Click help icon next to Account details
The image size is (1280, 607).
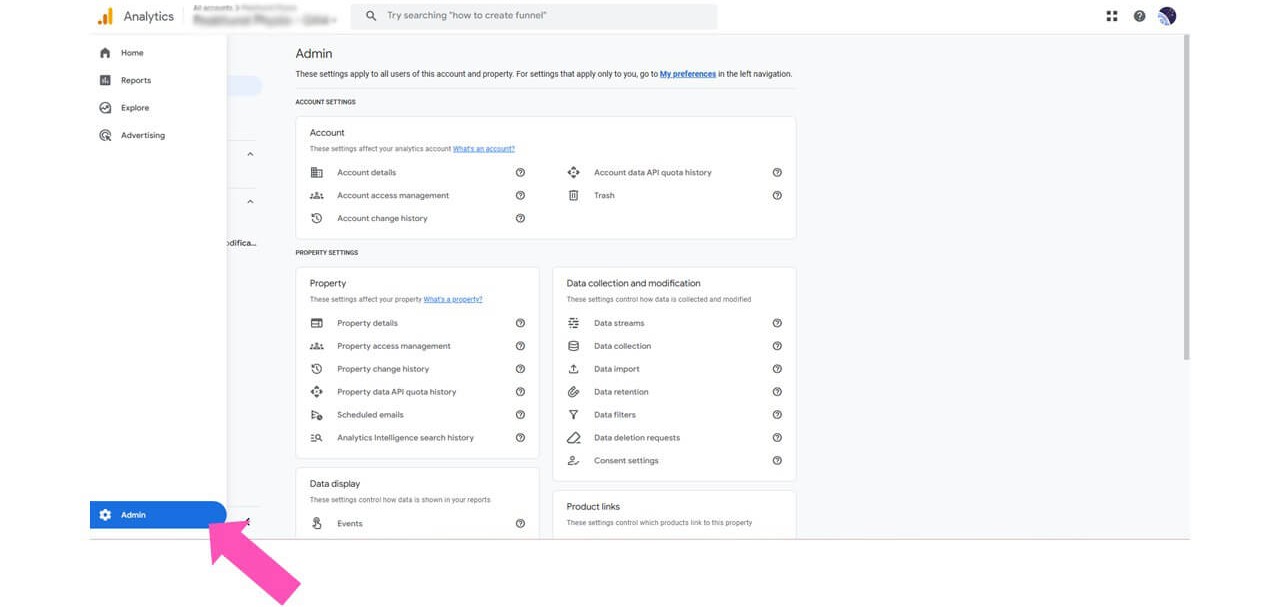[520, 173]
